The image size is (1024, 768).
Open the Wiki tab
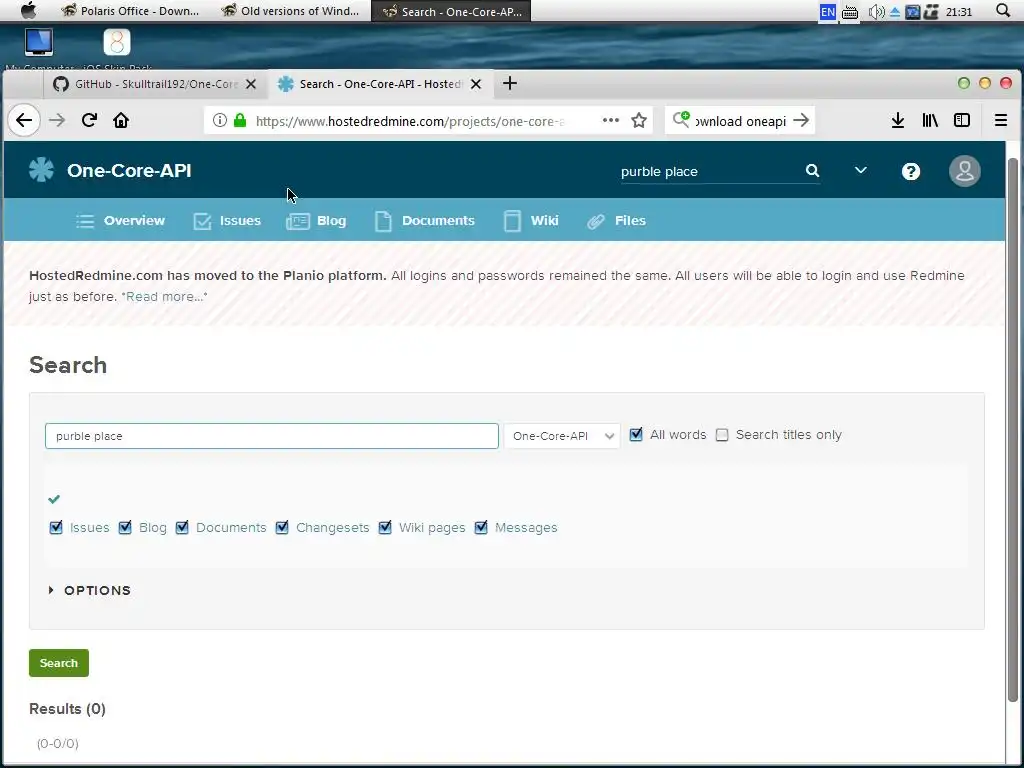tap(531, 221)
